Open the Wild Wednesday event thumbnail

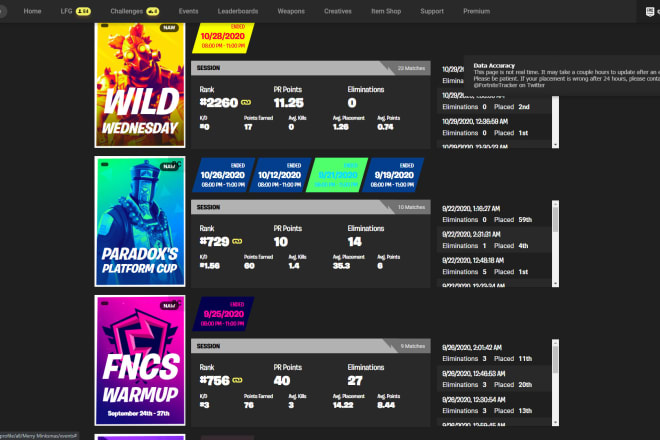click(140, 85)
